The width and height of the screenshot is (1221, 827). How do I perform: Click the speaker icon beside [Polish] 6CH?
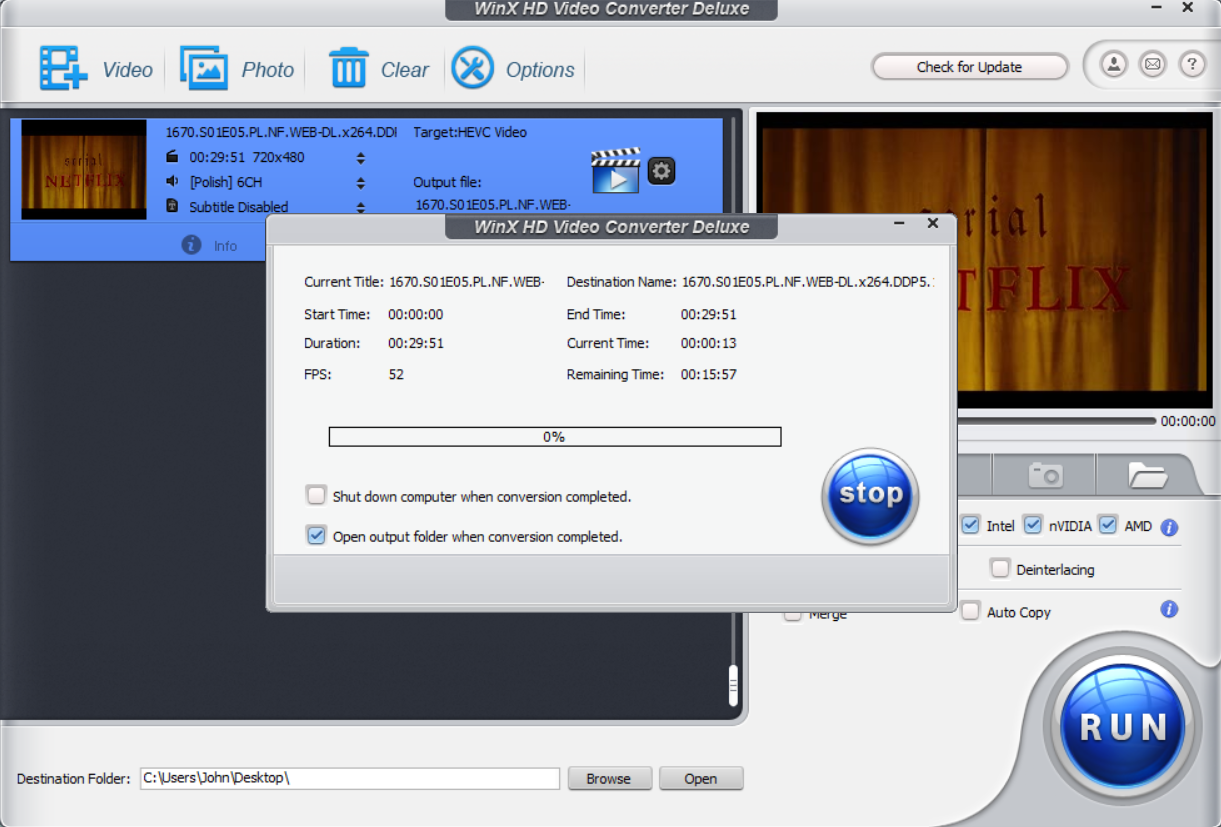tap(172, 182)
